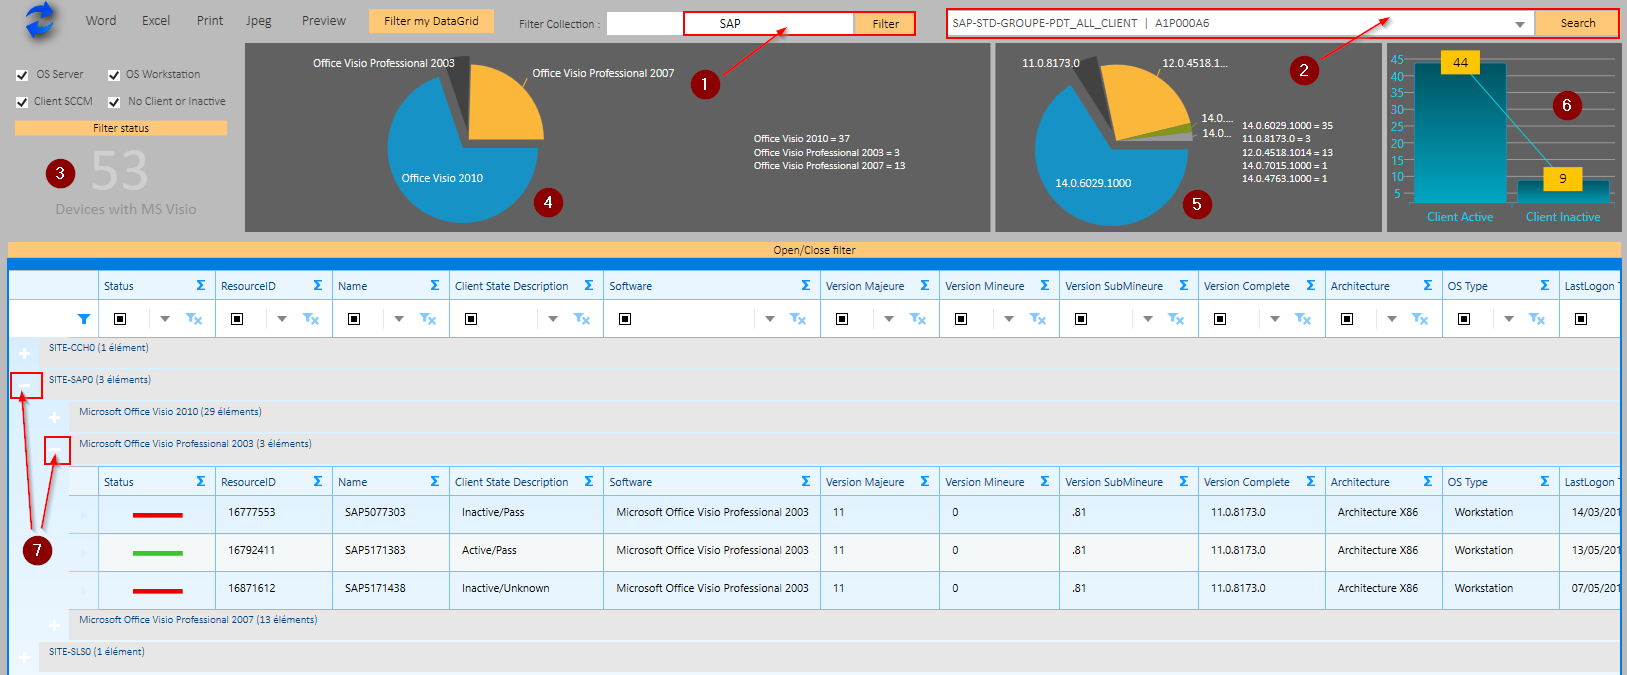Image resolution: width=1627 pixels, height=675 pixels.
Task: Select the Inactive/Pass cell
Action: (x=526, y=513)
